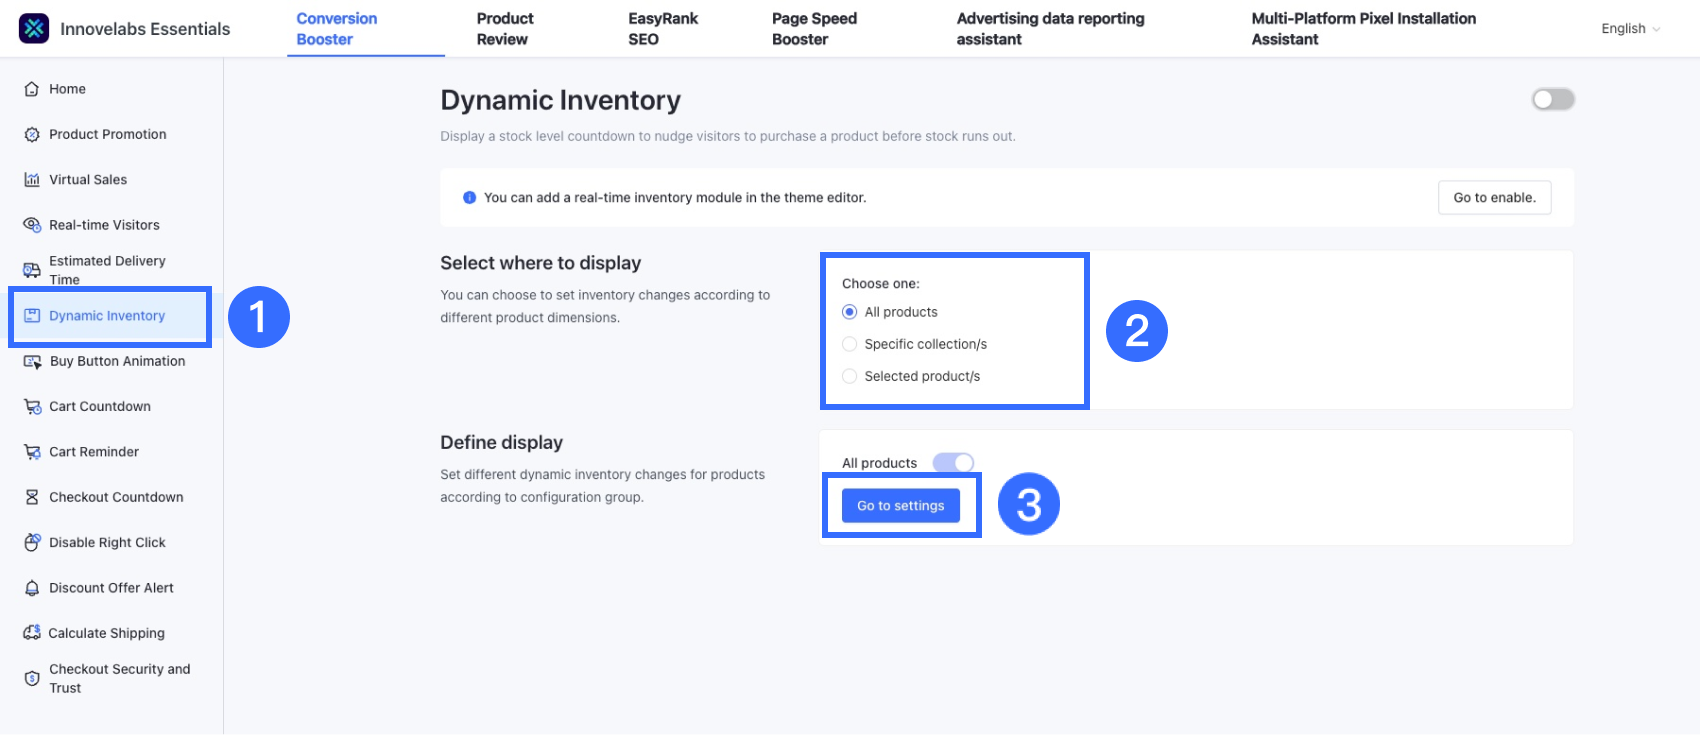Click the Checkout Countdown hourglass icon
This screenshot has width=1700, height=735.
pyautogui.click(x=32, y=497)
